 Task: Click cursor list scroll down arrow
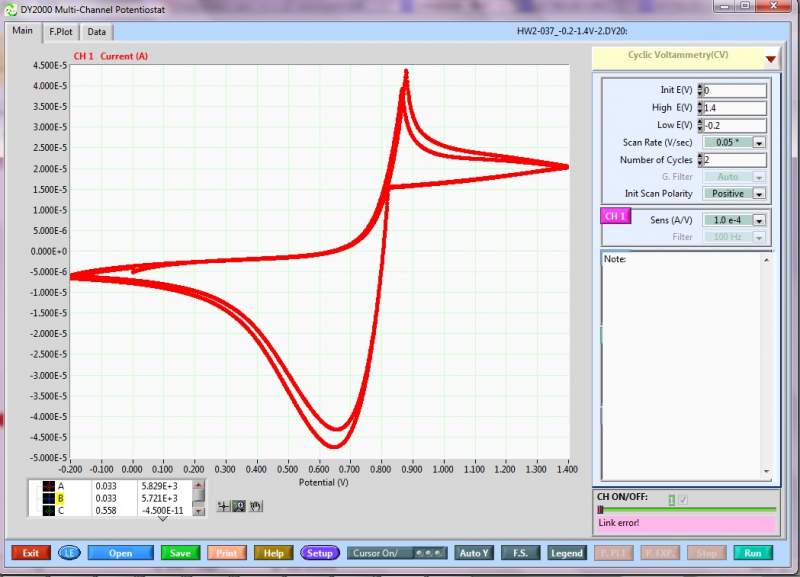coord(199,511)
